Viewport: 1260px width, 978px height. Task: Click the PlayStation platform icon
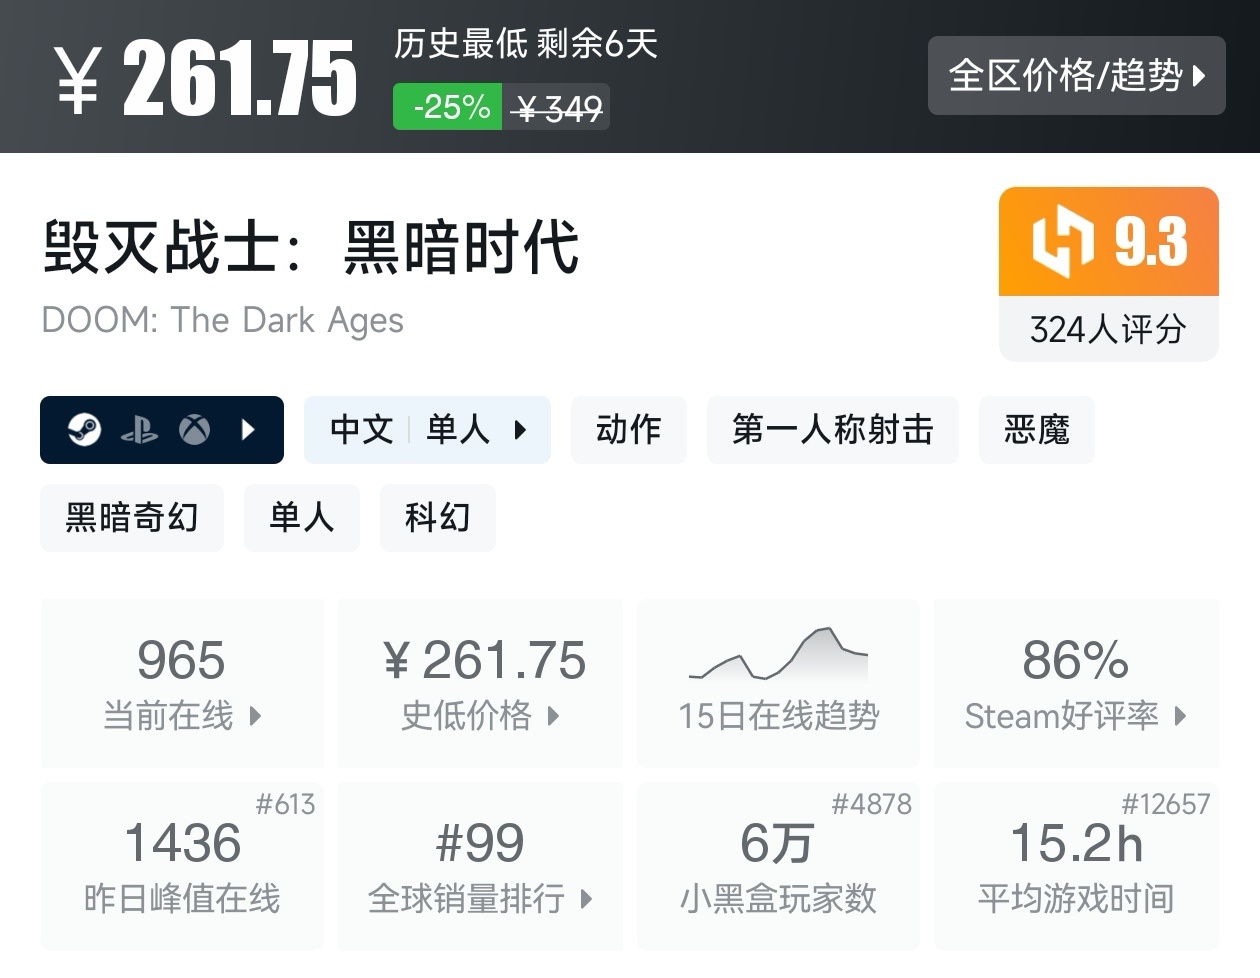point(139,430)
